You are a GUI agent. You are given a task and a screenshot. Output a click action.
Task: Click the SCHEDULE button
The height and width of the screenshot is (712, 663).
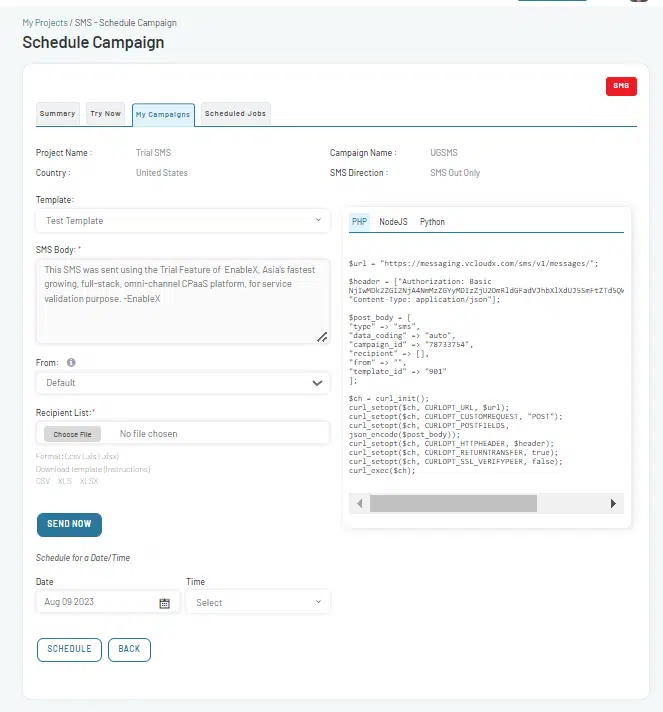69,649
